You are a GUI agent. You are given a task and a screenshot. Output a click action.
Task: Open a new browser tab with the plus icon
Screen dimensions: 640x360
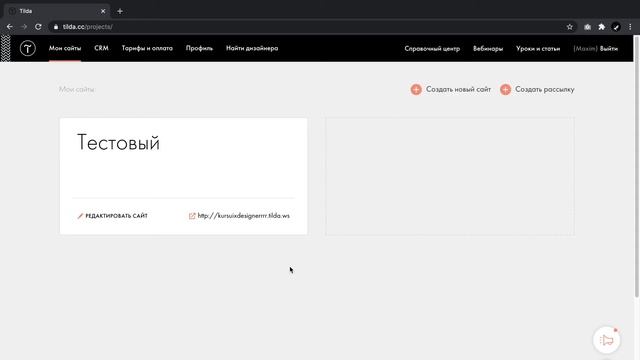pos(120,11)
